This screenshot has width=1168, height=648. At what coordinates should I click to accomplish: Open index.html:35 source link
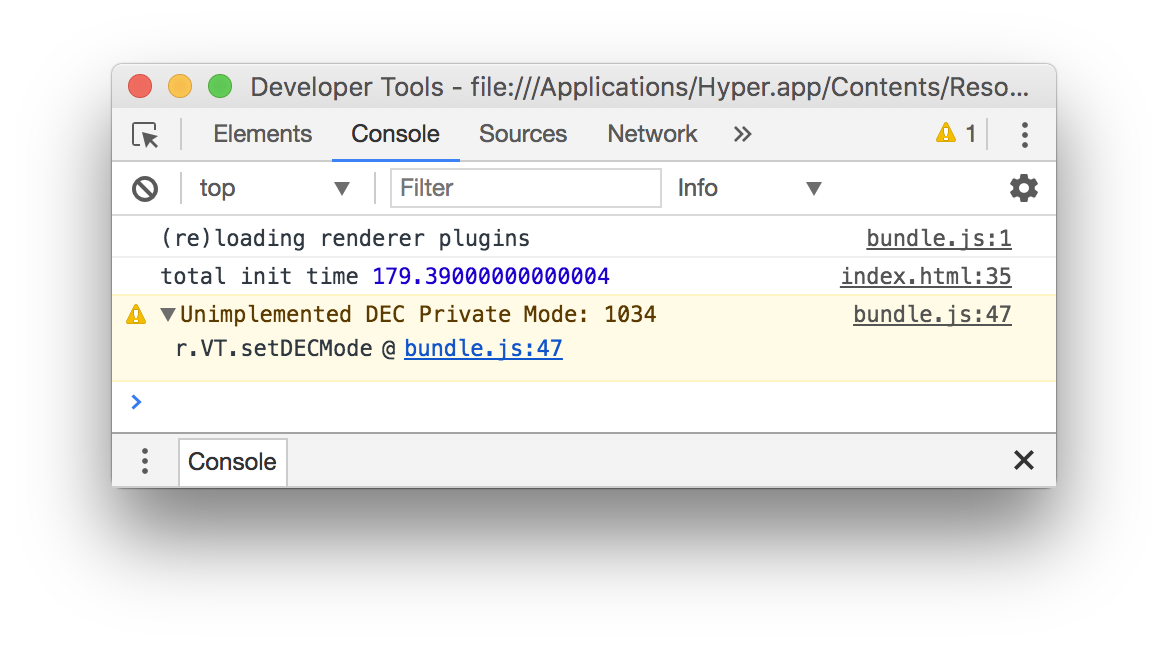(925, 276)
